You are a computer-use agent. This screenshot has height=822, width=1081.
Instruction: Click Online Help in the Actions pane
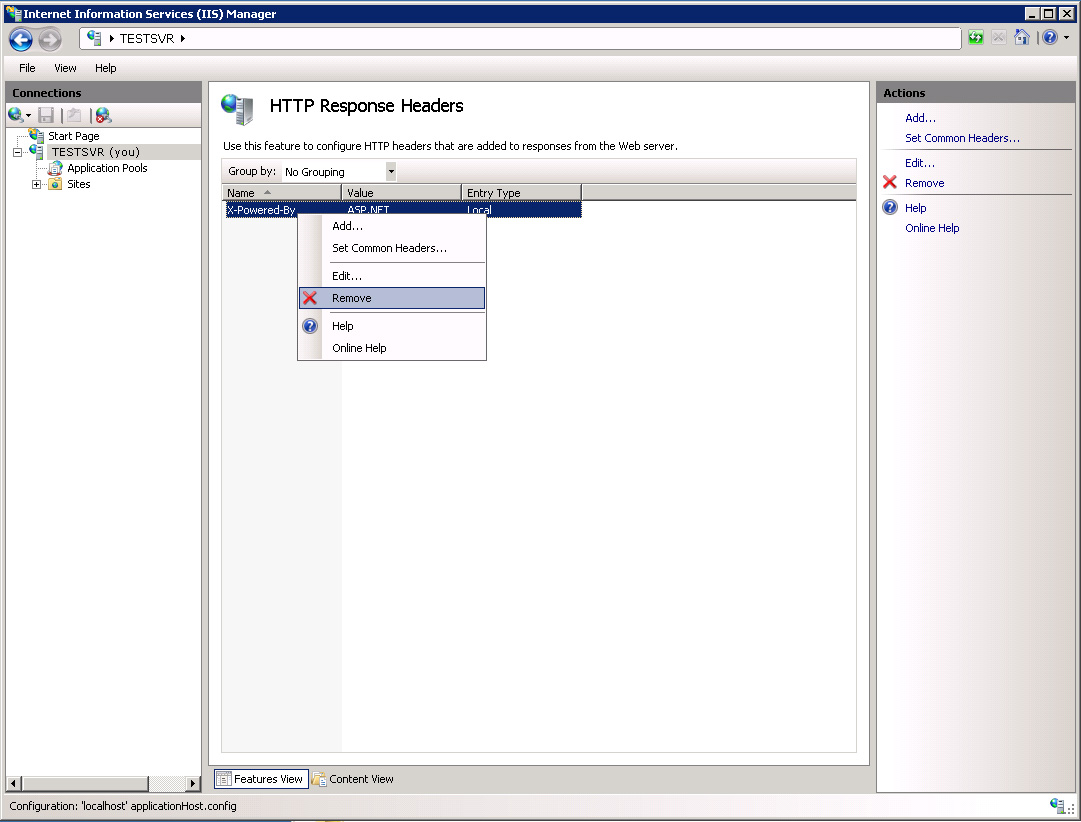(x=932, y=228)
